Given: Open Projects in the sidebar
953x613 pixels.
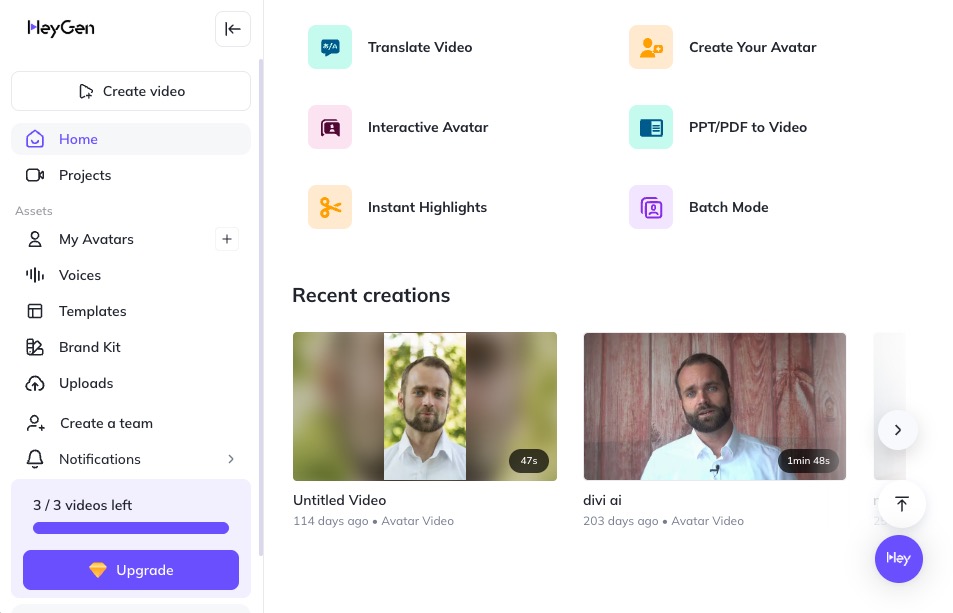Looking at the screenshot, I should pyautogui.click(x=85, y=175).
